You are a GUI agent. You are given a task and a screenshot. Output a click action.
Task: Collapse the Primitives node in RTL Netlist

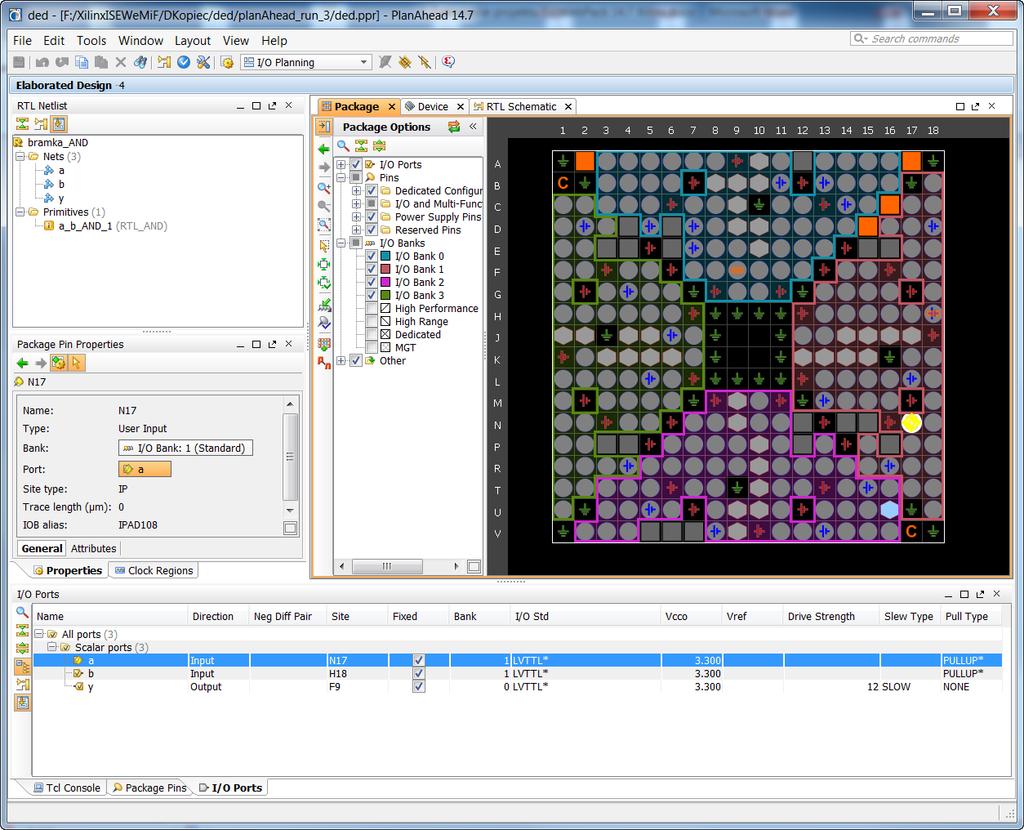coord(20,212)
